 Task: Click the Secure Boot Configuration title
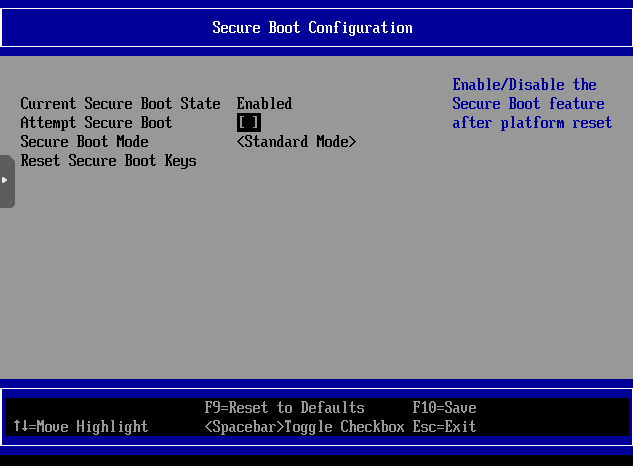pos(312,28)
